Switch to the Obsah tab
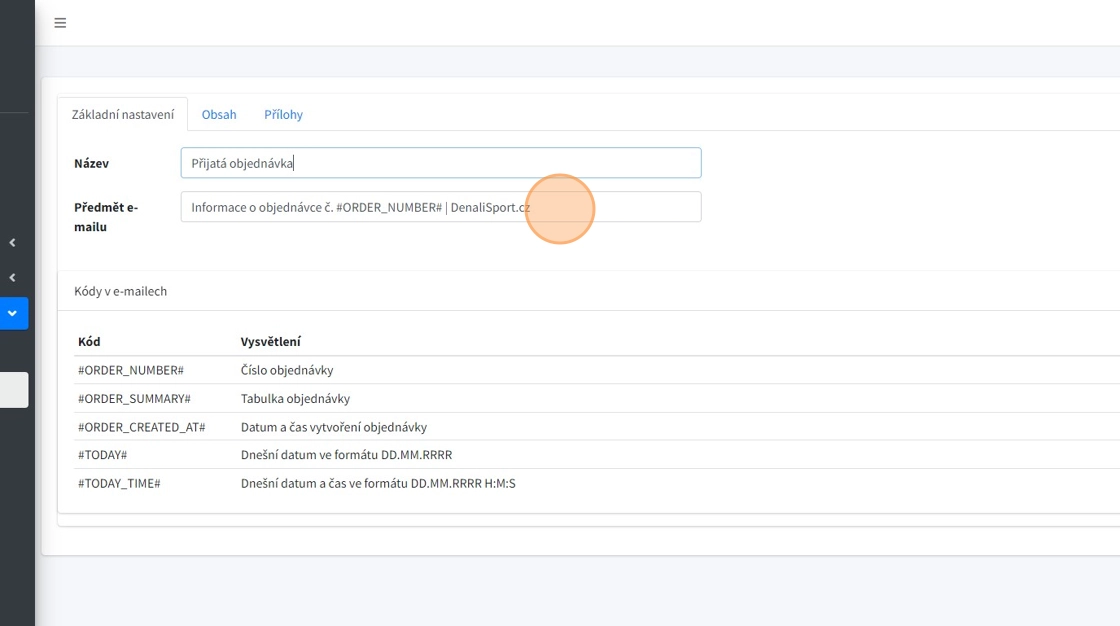Screen dimensions: 1120x626 coord(219,114)
